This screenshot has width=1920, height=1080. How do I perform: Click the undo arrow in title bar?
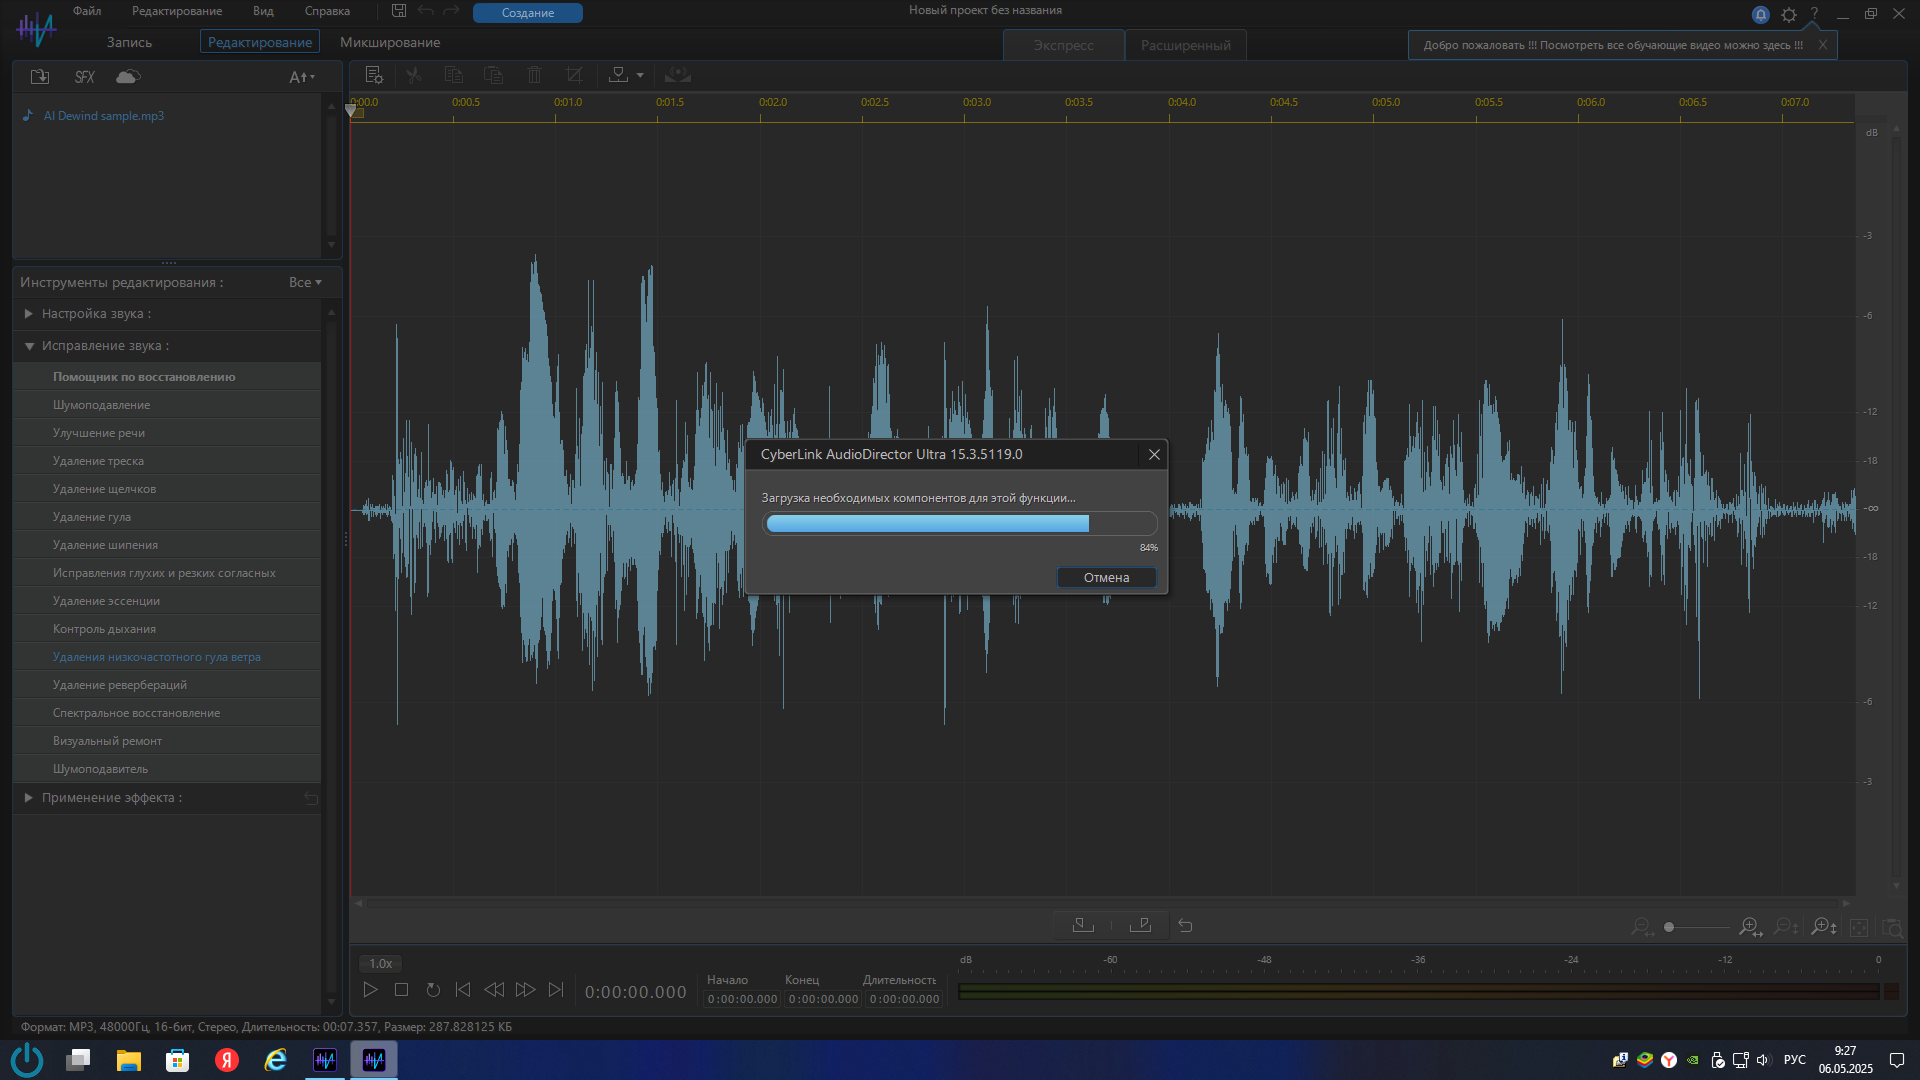(x=425, y=11)
